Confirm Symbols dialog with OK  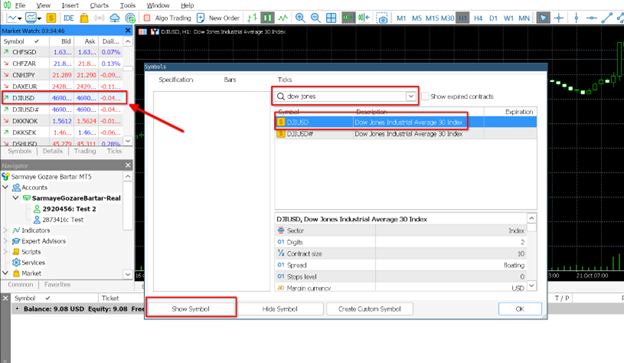(x=520, y=309)
